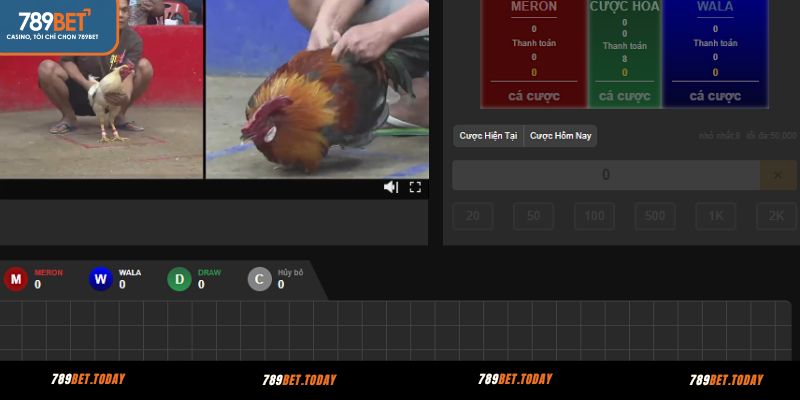Image resolution: width=800 pixels, height=400 pixels.
Task: Expand video to fullscreen
Action: point(415,187)
